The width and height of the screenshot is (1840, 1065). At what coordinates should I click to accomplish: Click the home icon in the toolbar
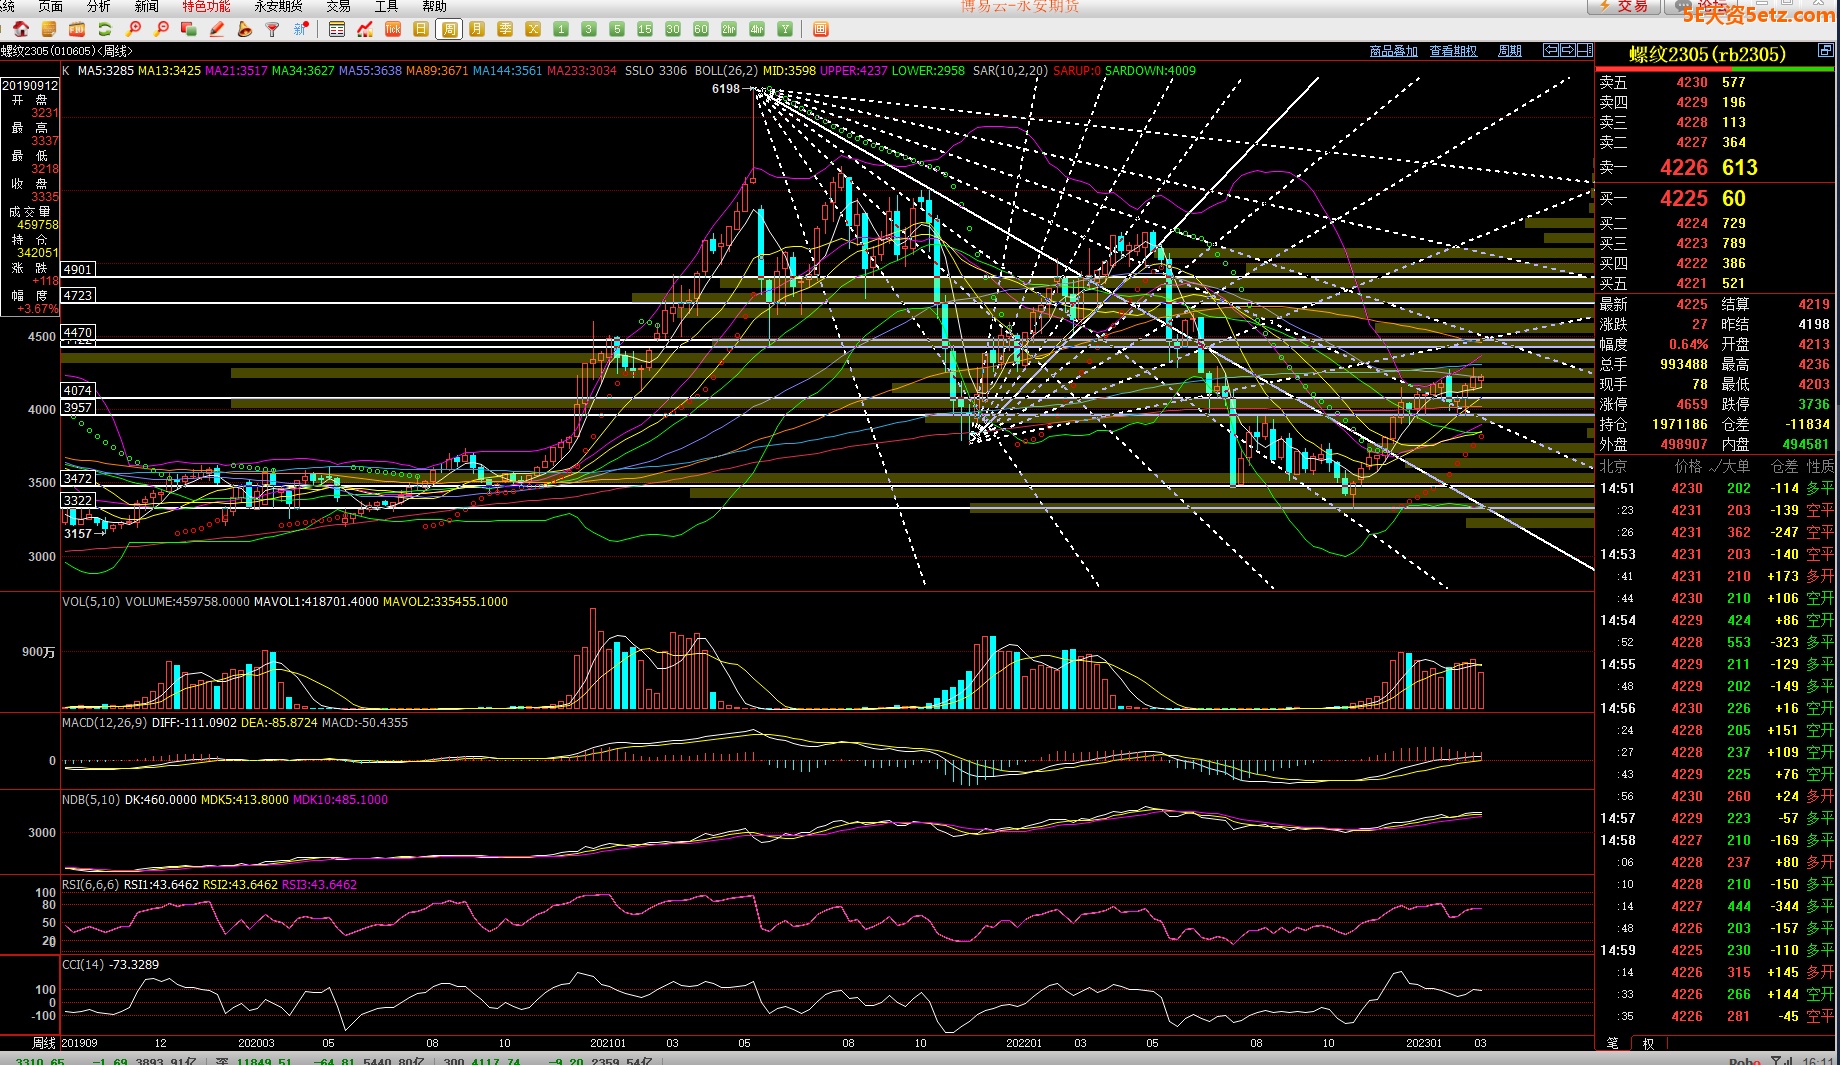[20, 29]
